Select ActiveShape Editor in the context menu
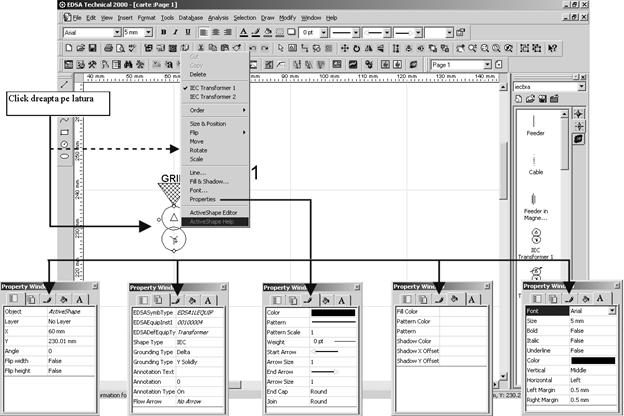Image resolution: width=624 pixels, height=416 pixels. point(213,211)
